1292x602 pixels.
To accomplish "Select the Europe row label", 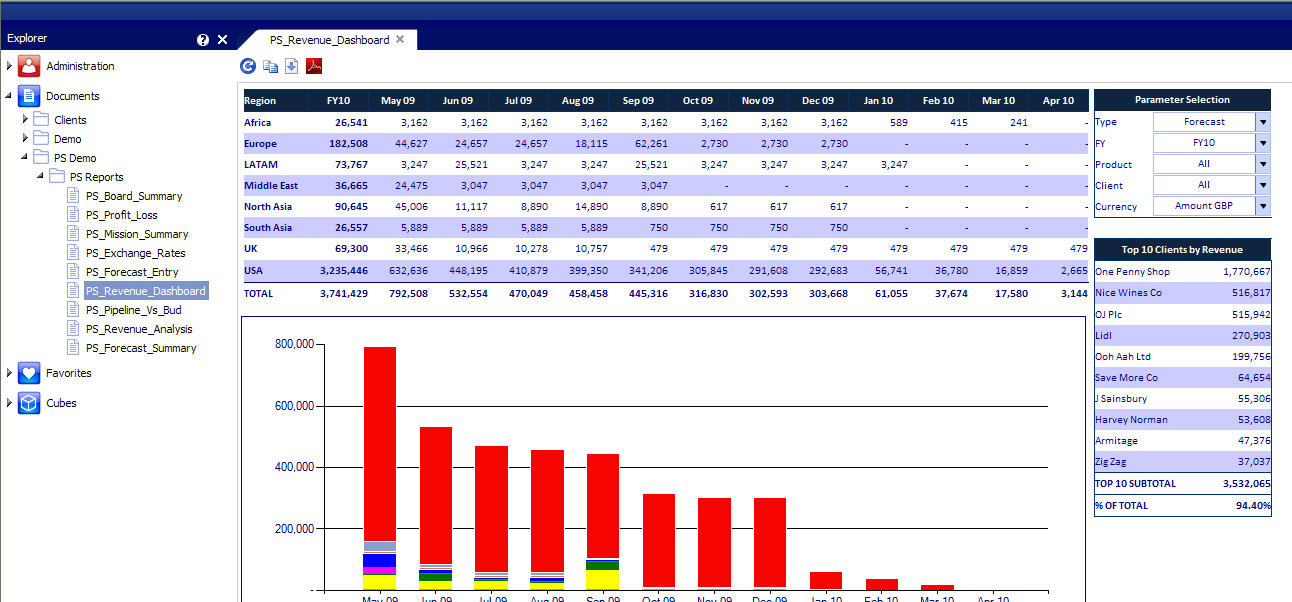I will pyautogui.click(x=261, y=143).
